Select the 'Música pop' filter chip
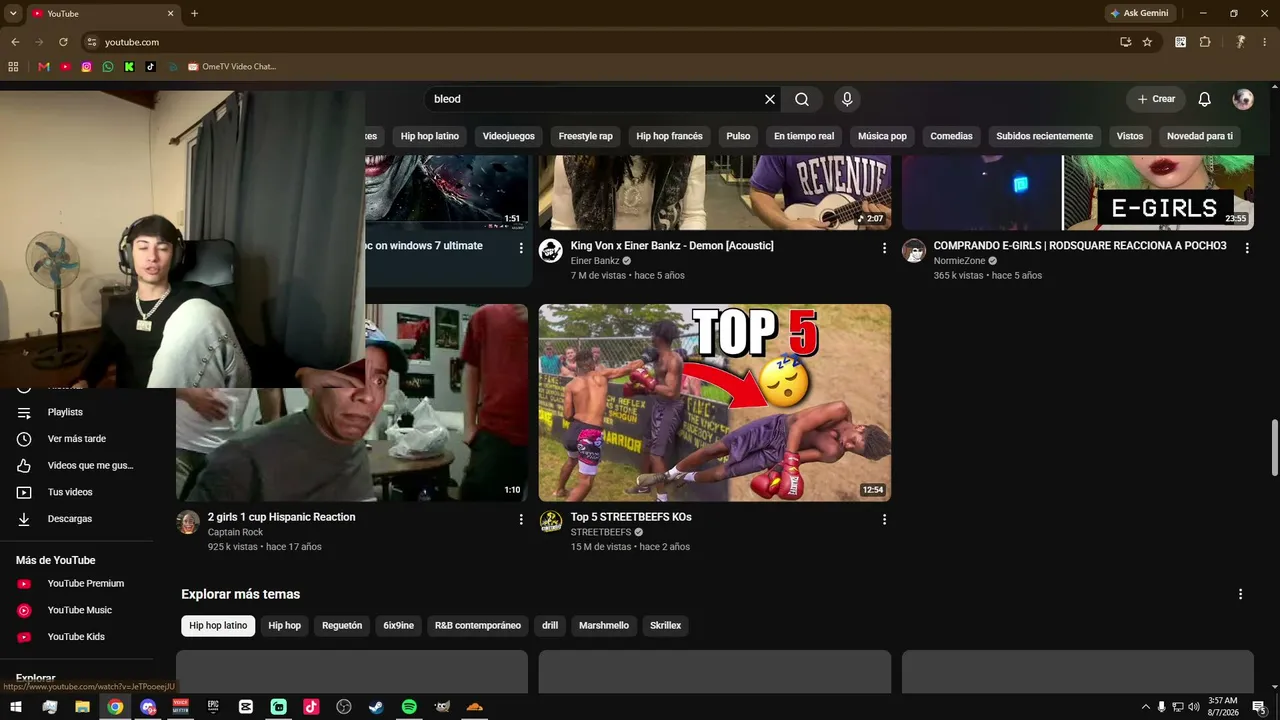The width and height of the screenshot is (1280, 720). (882, 136)
